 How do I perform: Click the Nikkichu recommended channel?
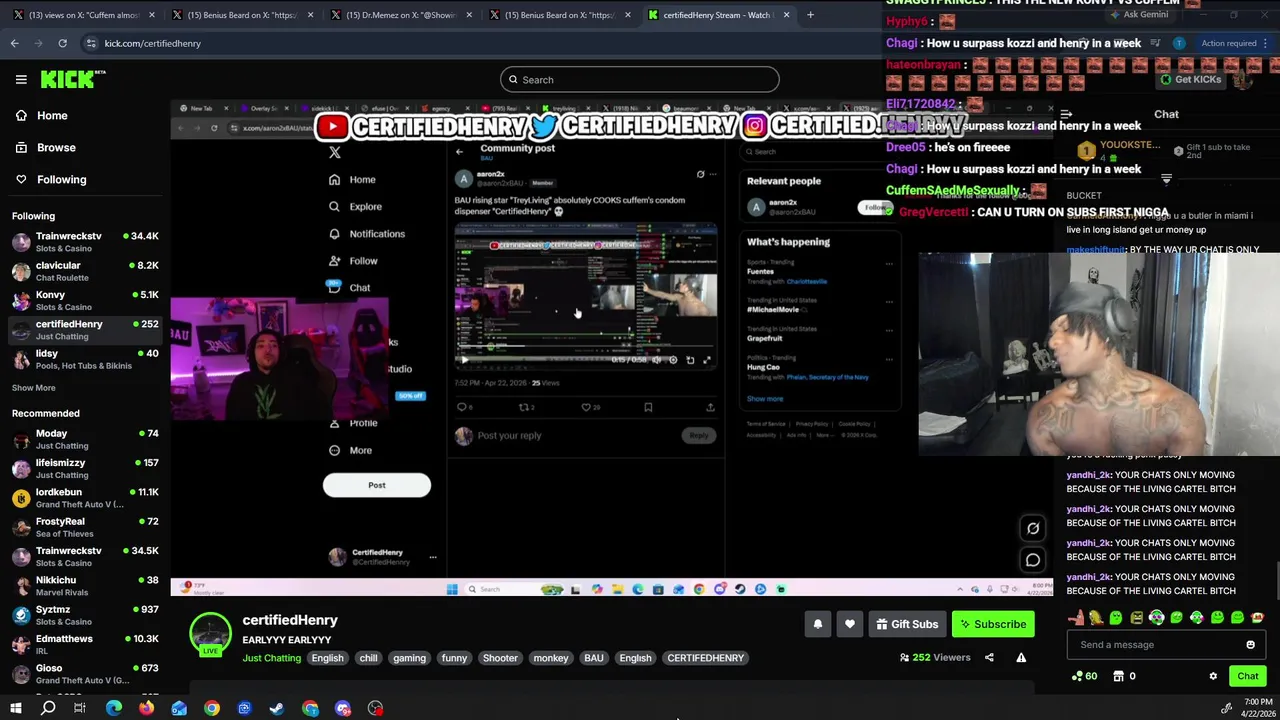85,586
